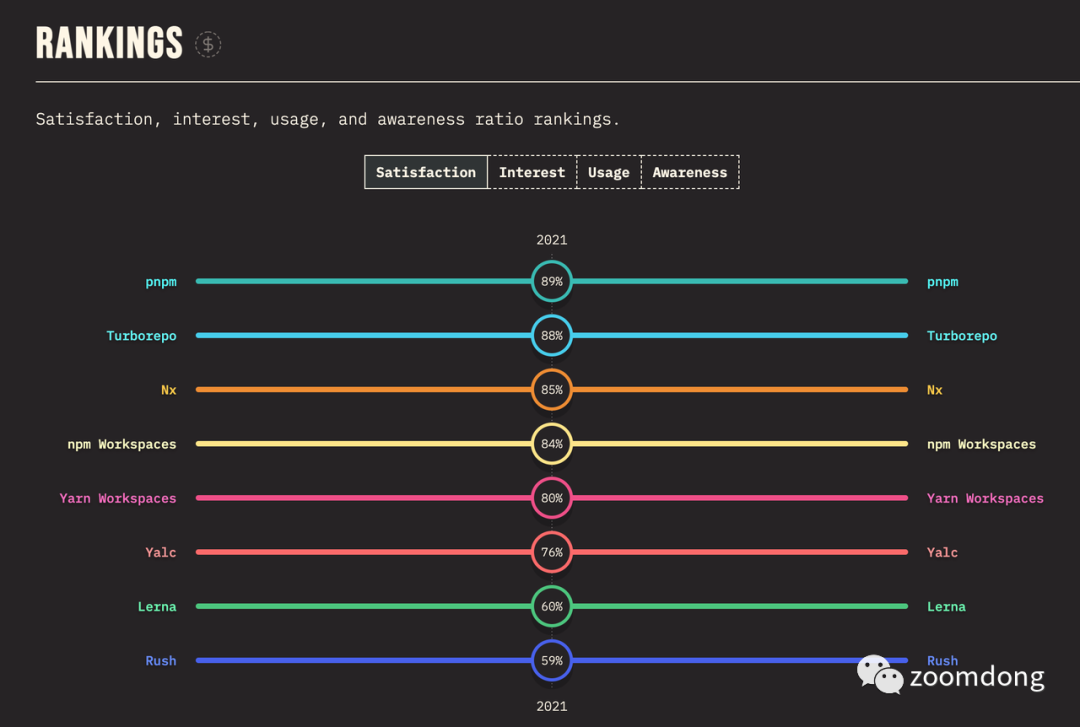Click the left pnpm label
This screenshot has width=1080, height=727.
(160, 282)
